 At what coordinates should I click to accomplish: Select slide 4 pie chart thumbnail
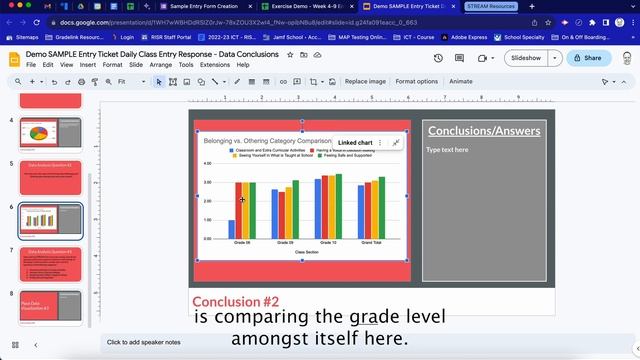[51, 133]
